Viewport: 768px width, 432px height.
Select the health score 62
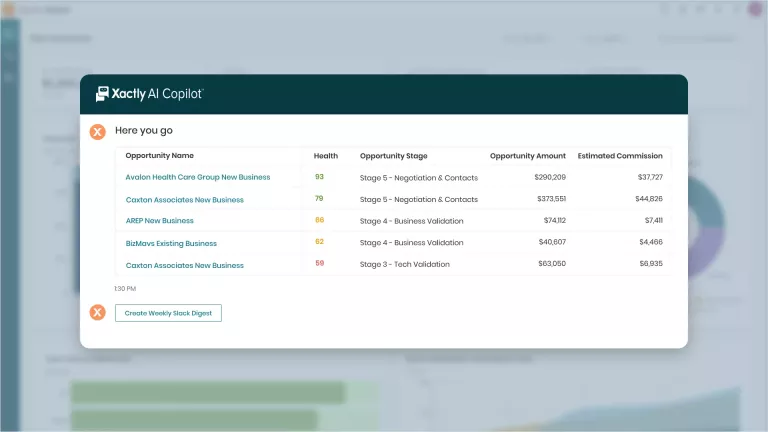[319, 241]
